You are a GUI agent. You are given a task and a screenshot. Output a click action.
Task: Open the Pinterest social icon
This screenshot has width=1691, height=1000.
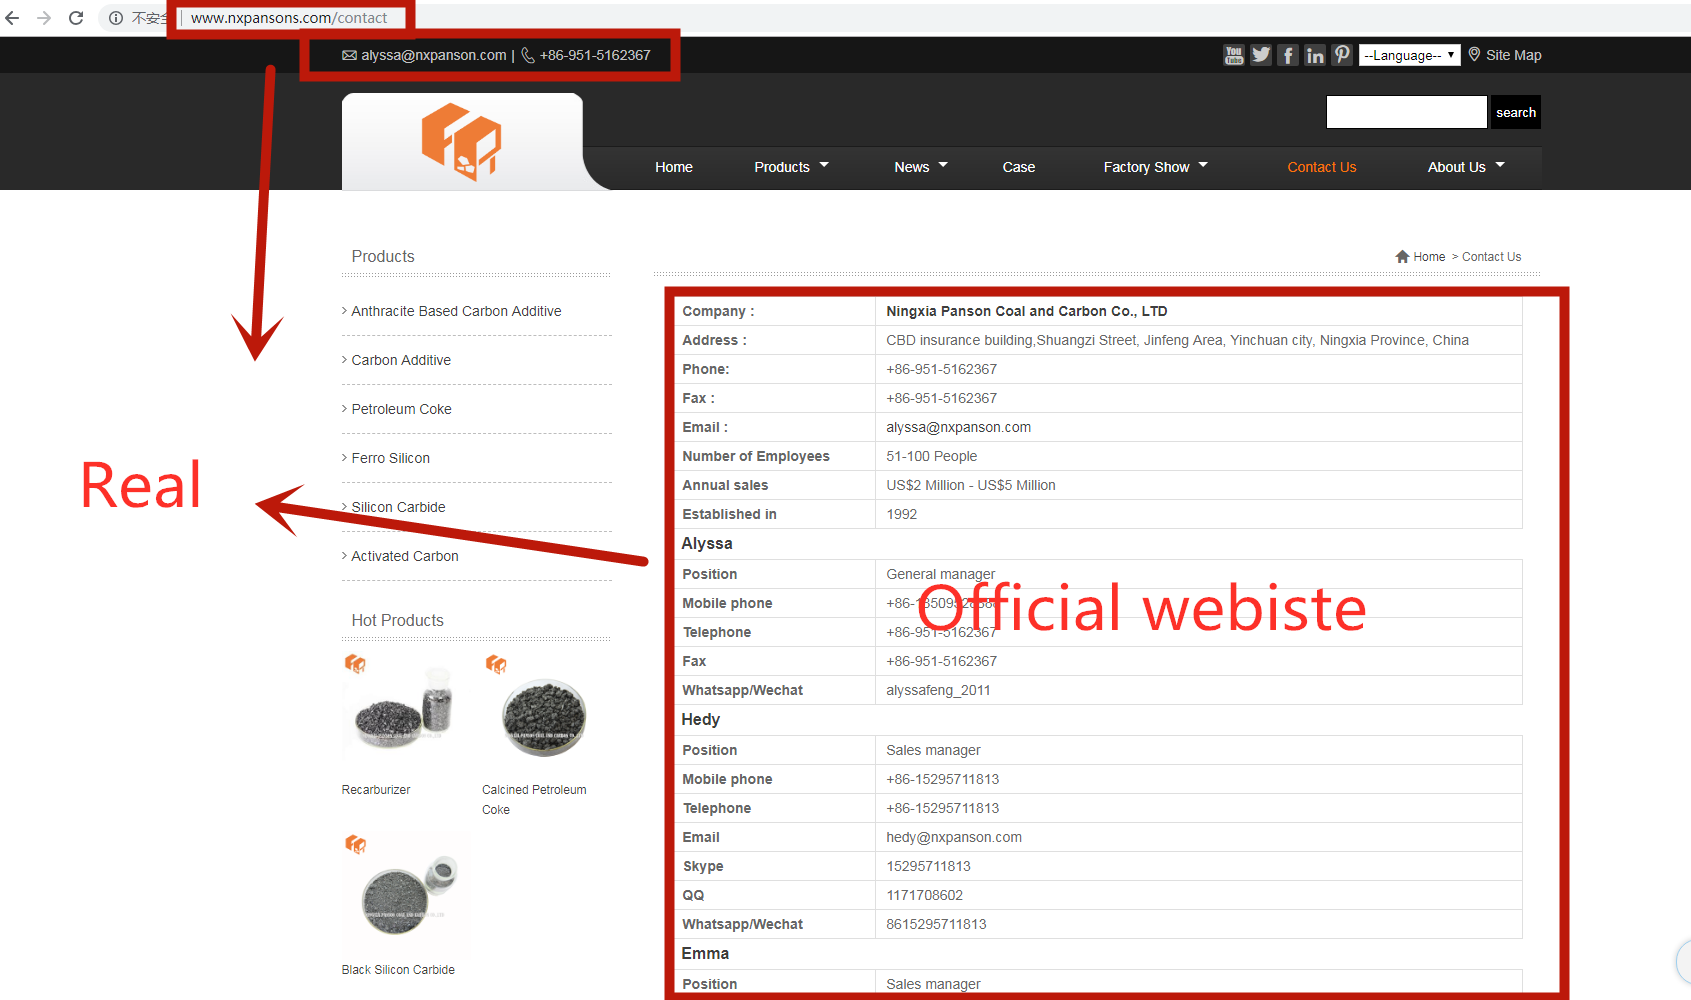tap(1342, 55)
